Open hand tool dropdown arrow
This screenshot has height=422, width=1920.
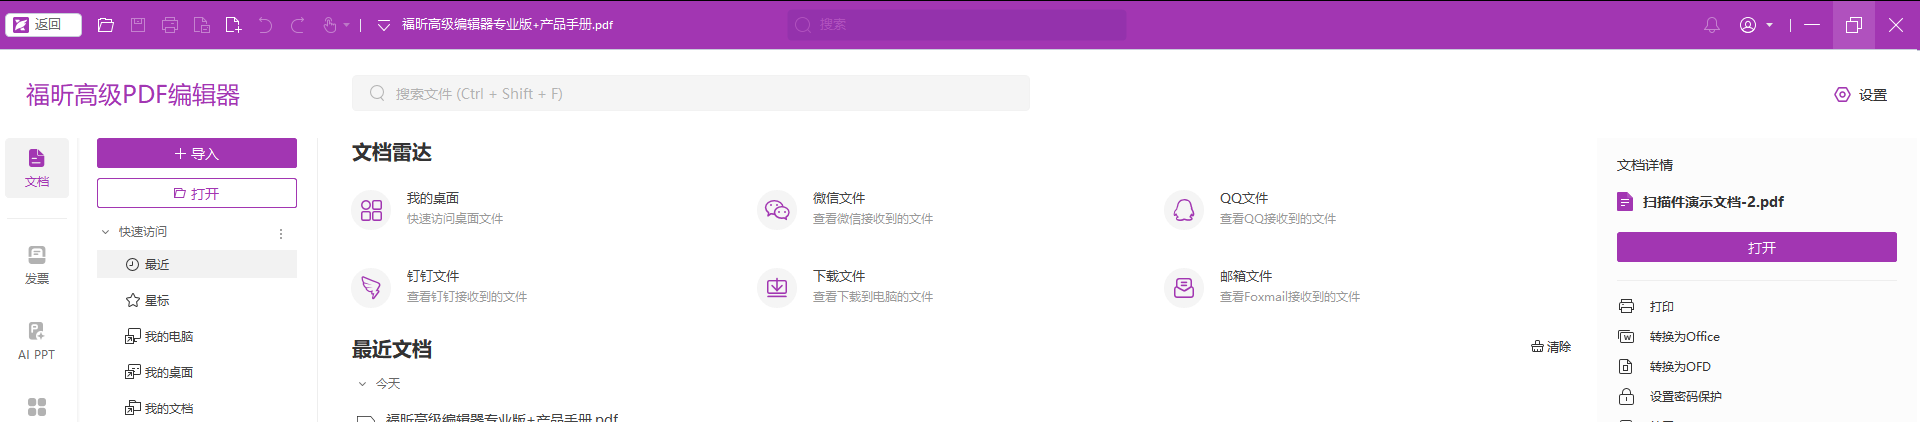[347, 25]
